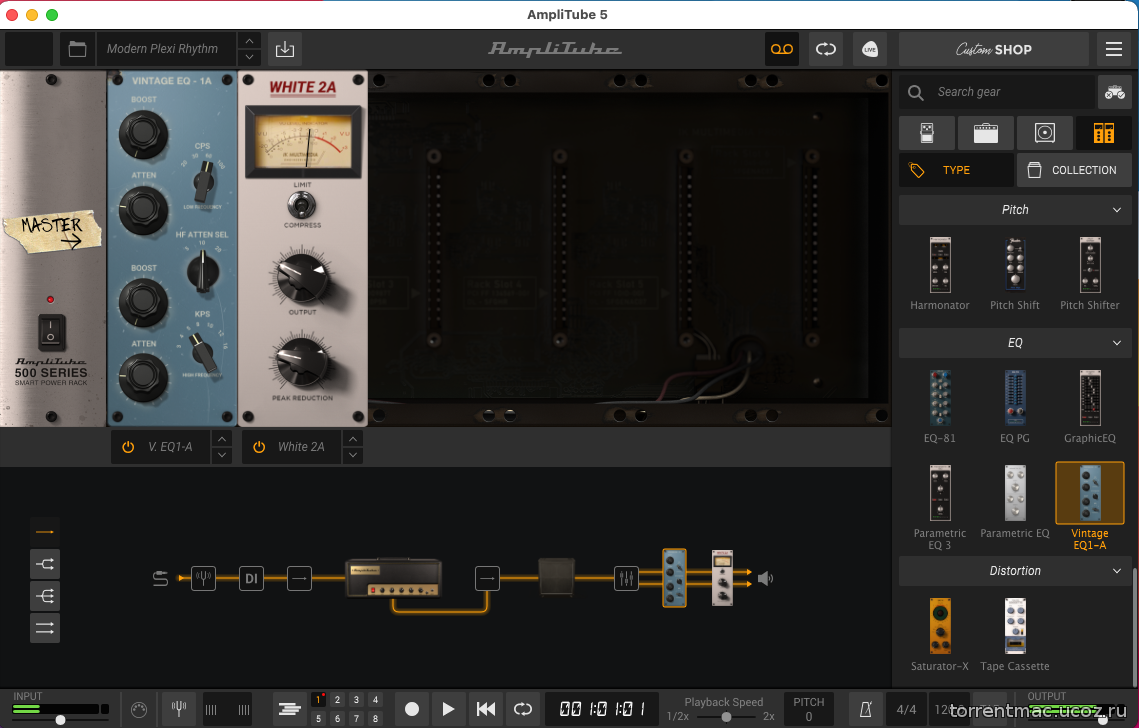Flip the 500 Series rack power switch
This screenshot has width=1139, height=728.
coord(51,333)
